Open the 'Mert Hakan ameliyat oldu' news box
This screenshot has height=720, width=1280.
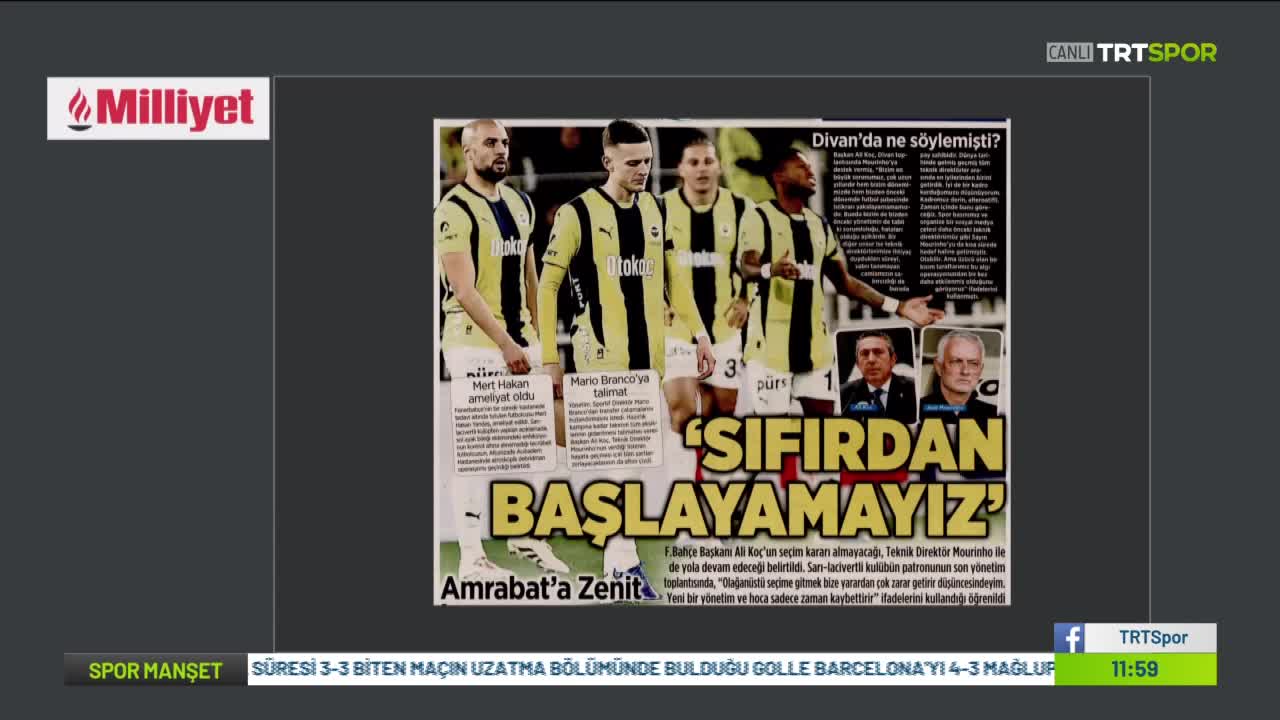pyautogui.click(x=503, y=423)
